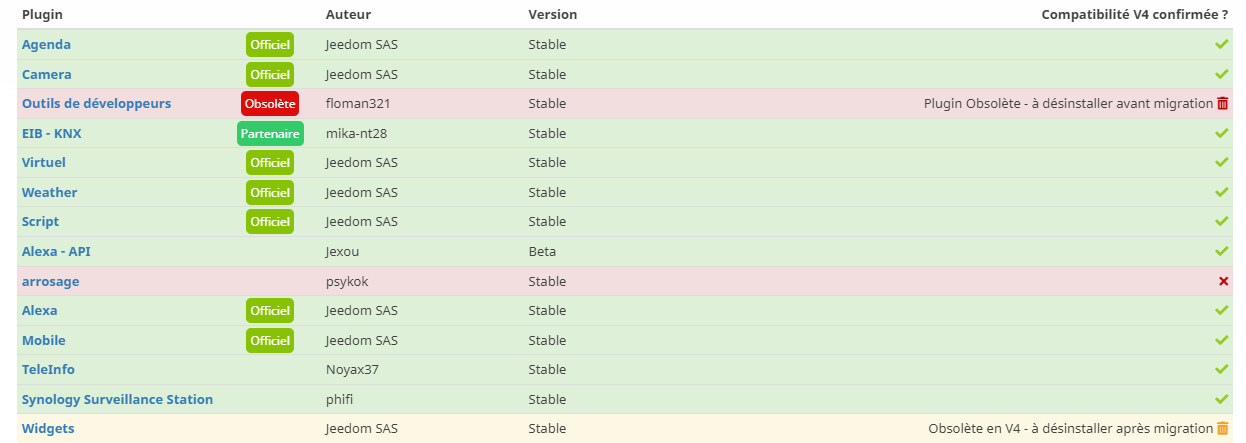Click the Officiel badge next to Camera
Viewport: 1246px width, 443px height.
pos(270,74)
